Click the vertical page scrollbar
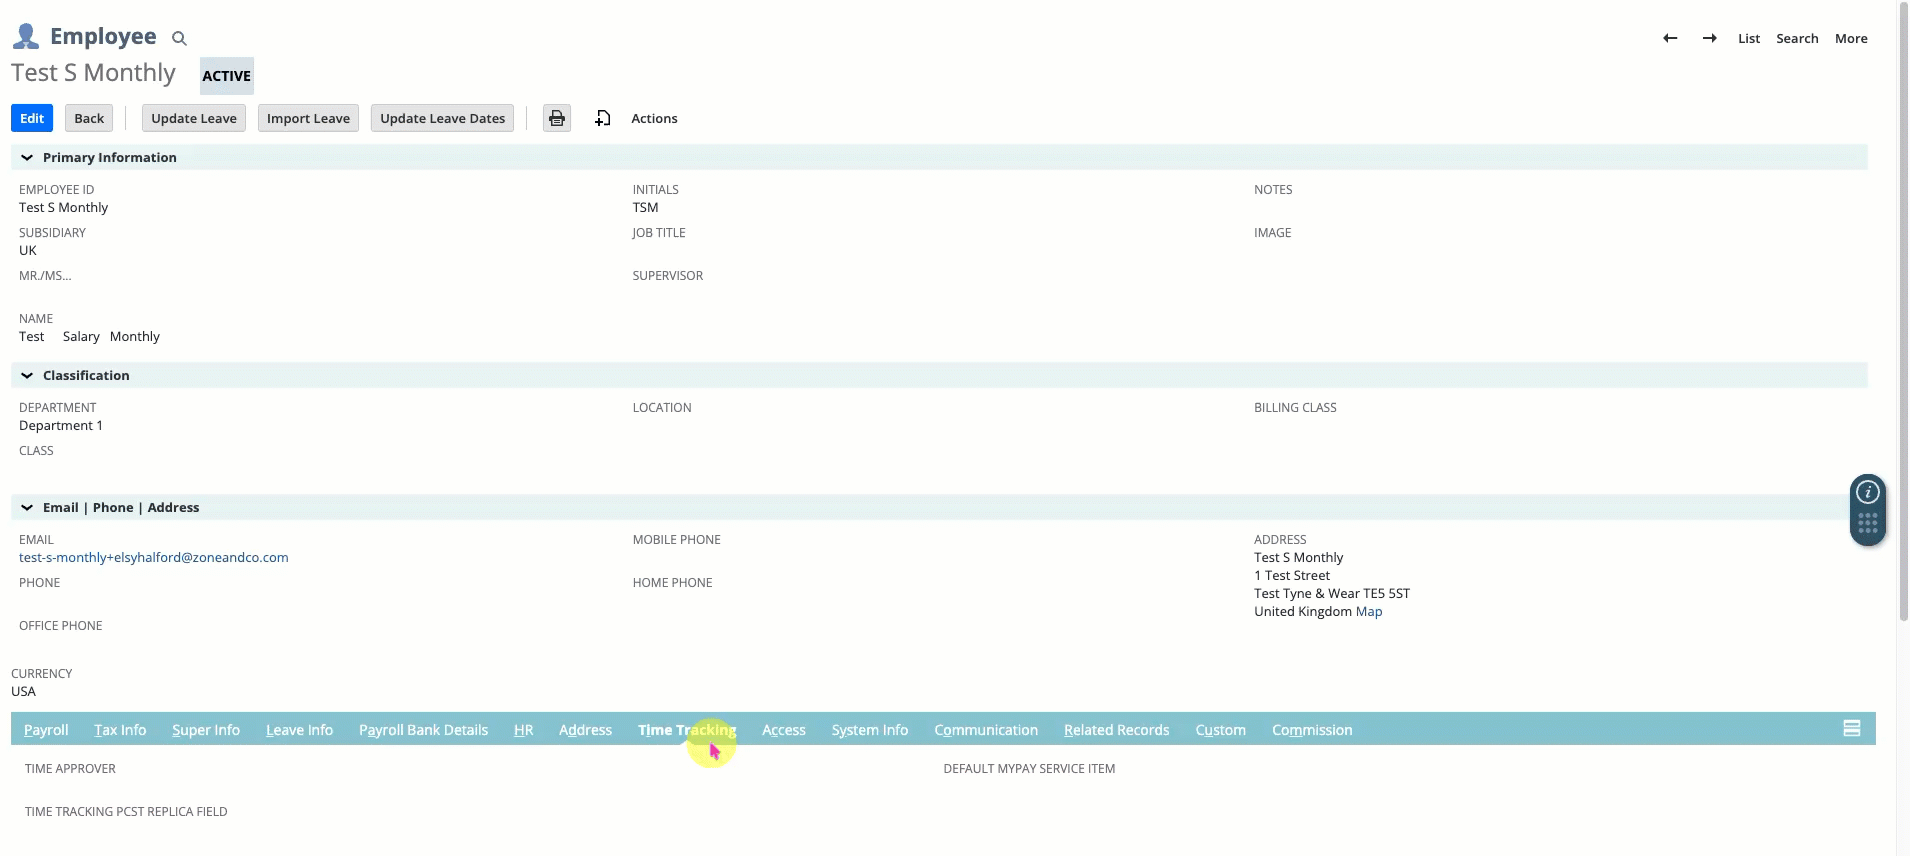The image size is (1910, 856). 1903,310
